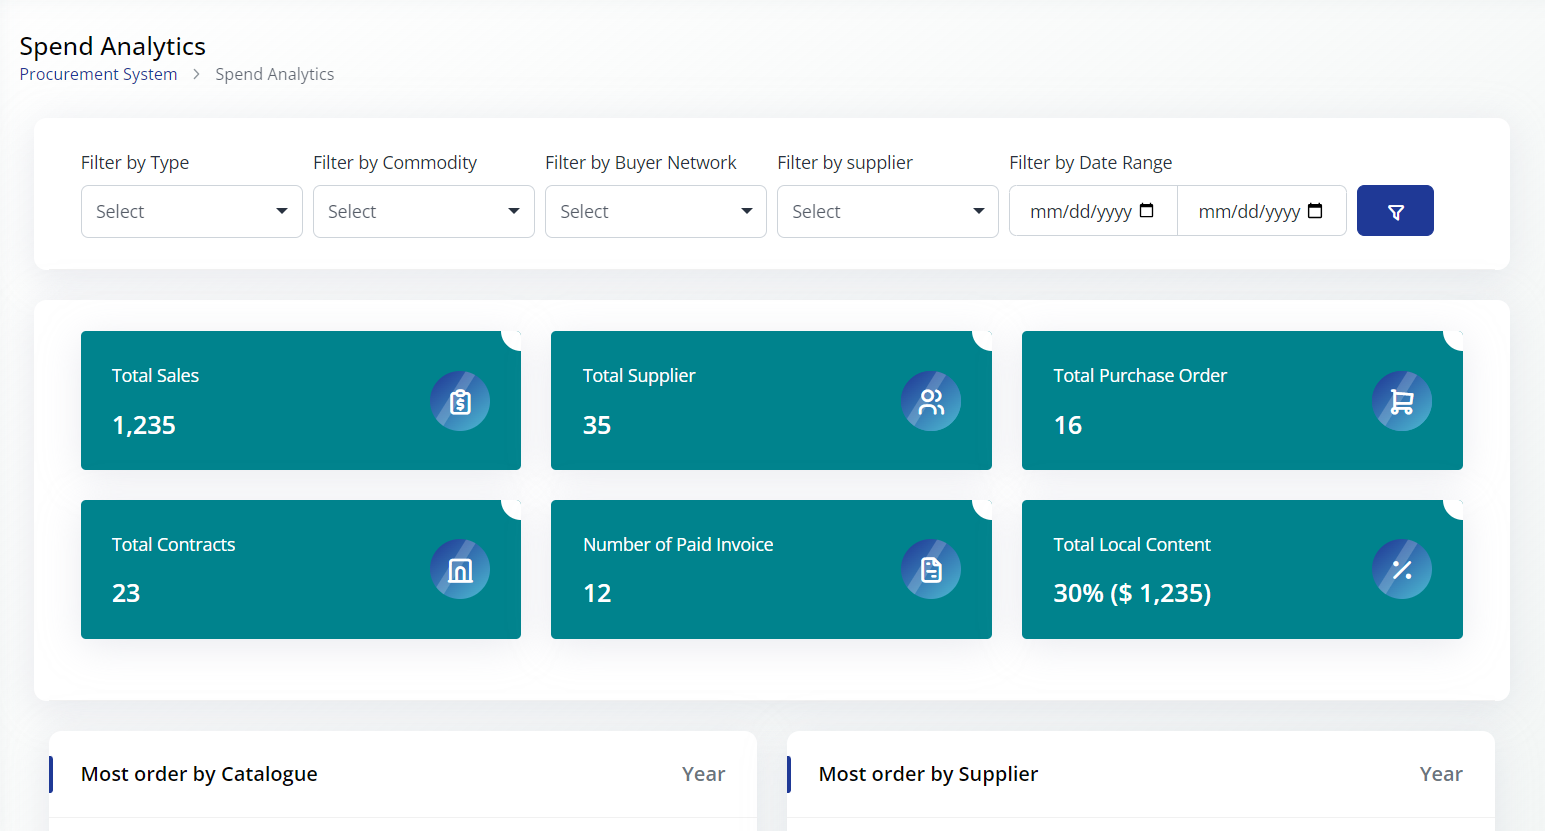This screenshot has width=1545, height=831.
Task: Click the Total Local Content percent icon
Action: point(1401,570)
